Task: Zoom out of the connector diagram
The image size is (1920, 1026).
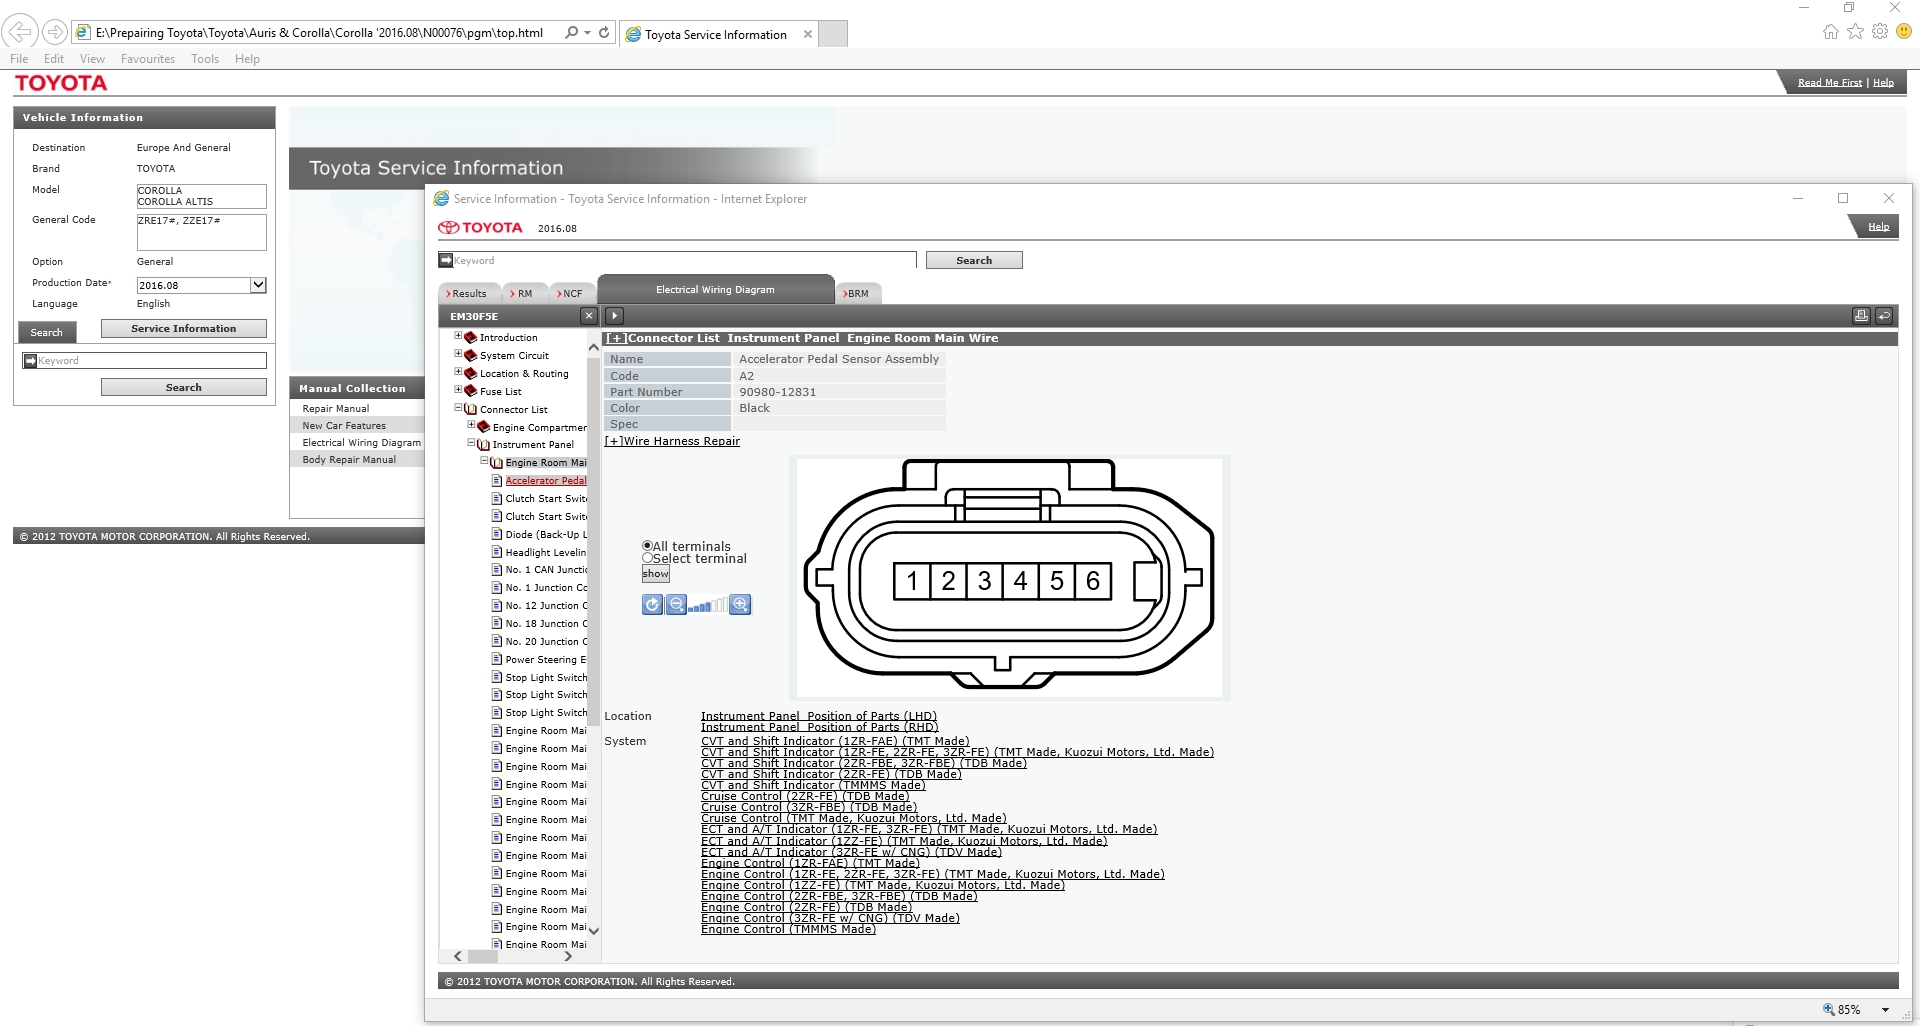Action: (x=676, y=605)
